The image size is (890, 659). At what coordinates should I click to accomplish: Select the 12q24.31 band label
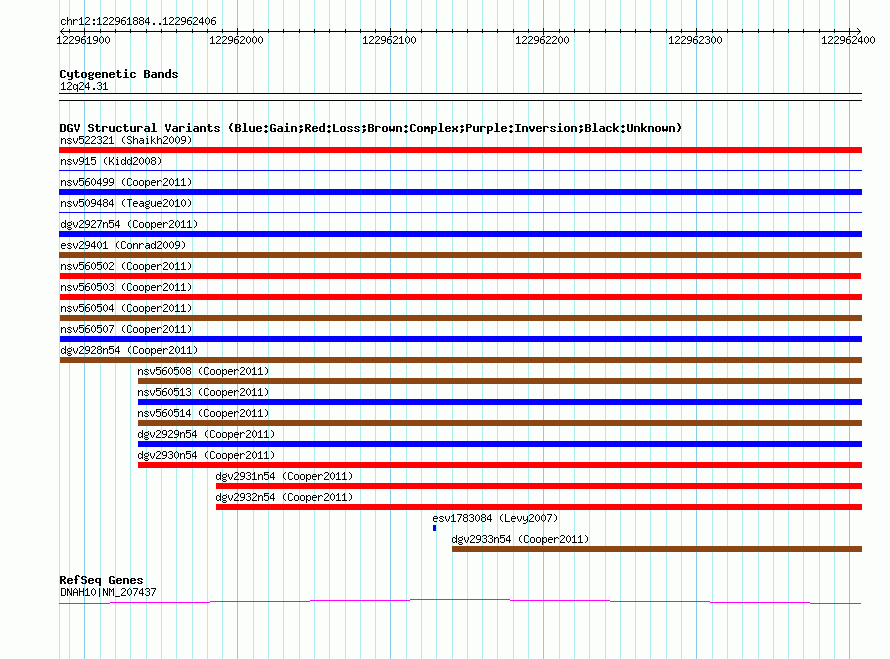pos(84,86)
